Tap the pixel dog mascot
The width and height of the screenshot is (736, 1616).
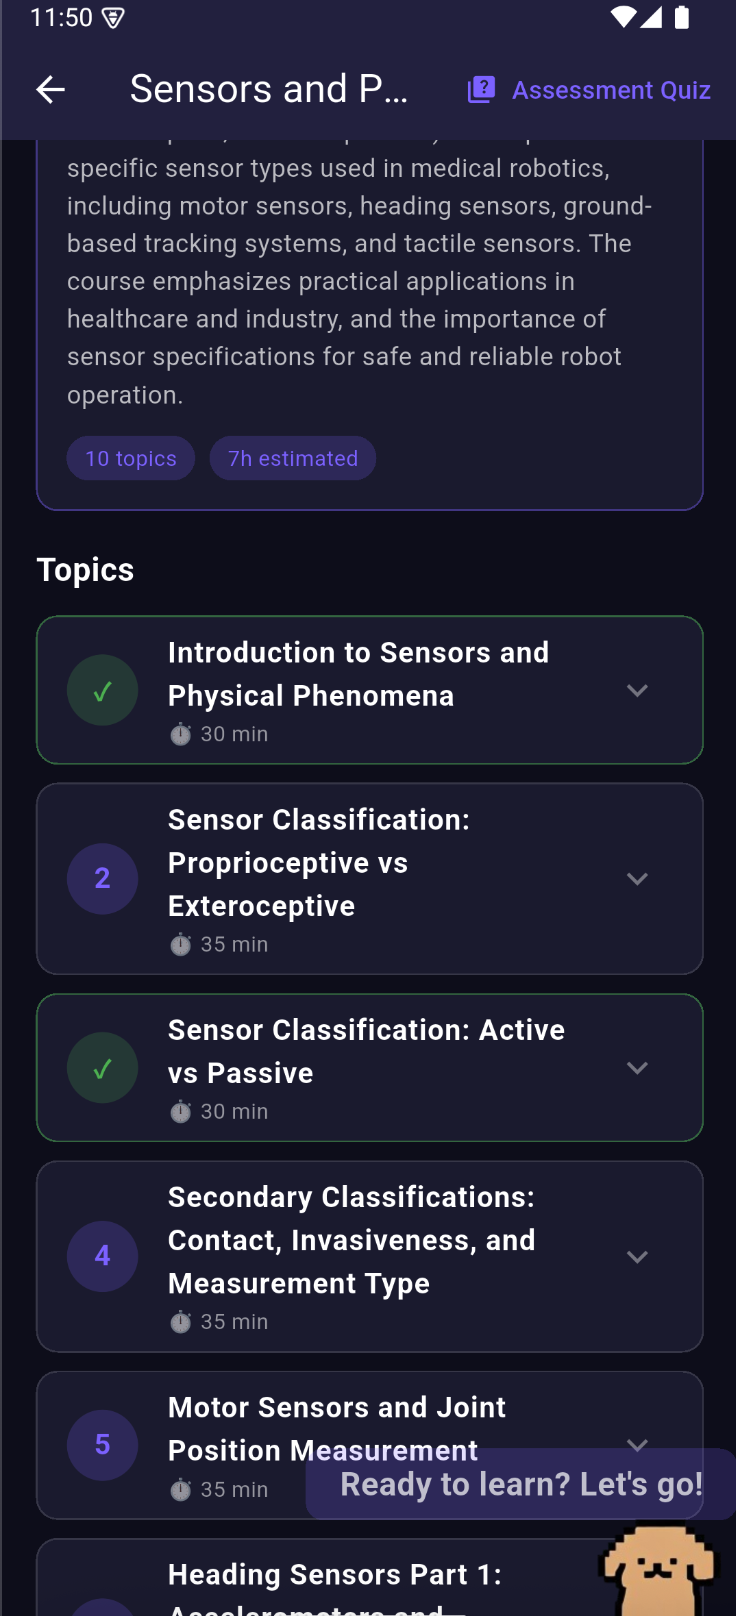(x=657, y=1569)
